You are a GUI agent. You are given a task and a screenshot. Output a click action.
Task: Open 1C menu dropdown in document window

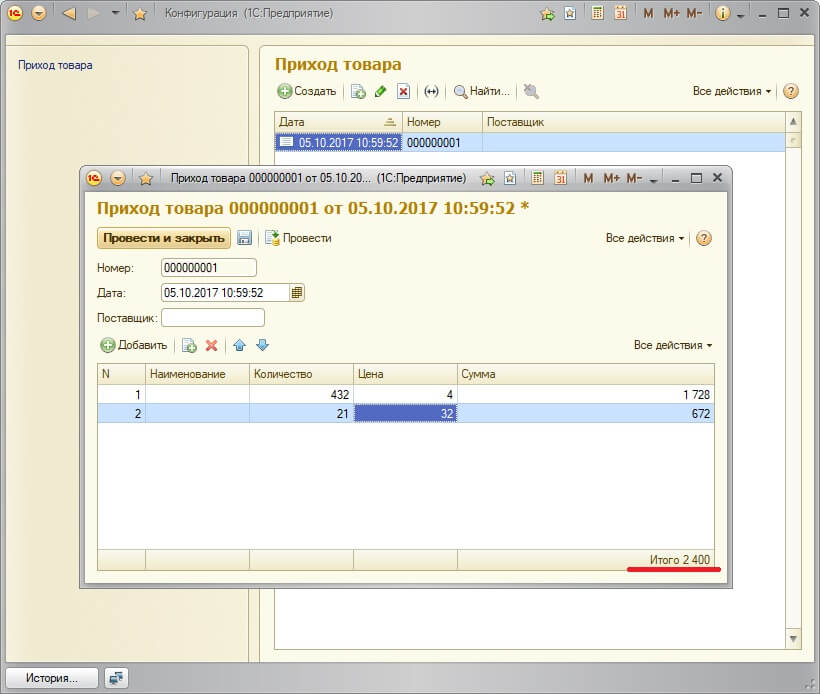click(118, 178)
